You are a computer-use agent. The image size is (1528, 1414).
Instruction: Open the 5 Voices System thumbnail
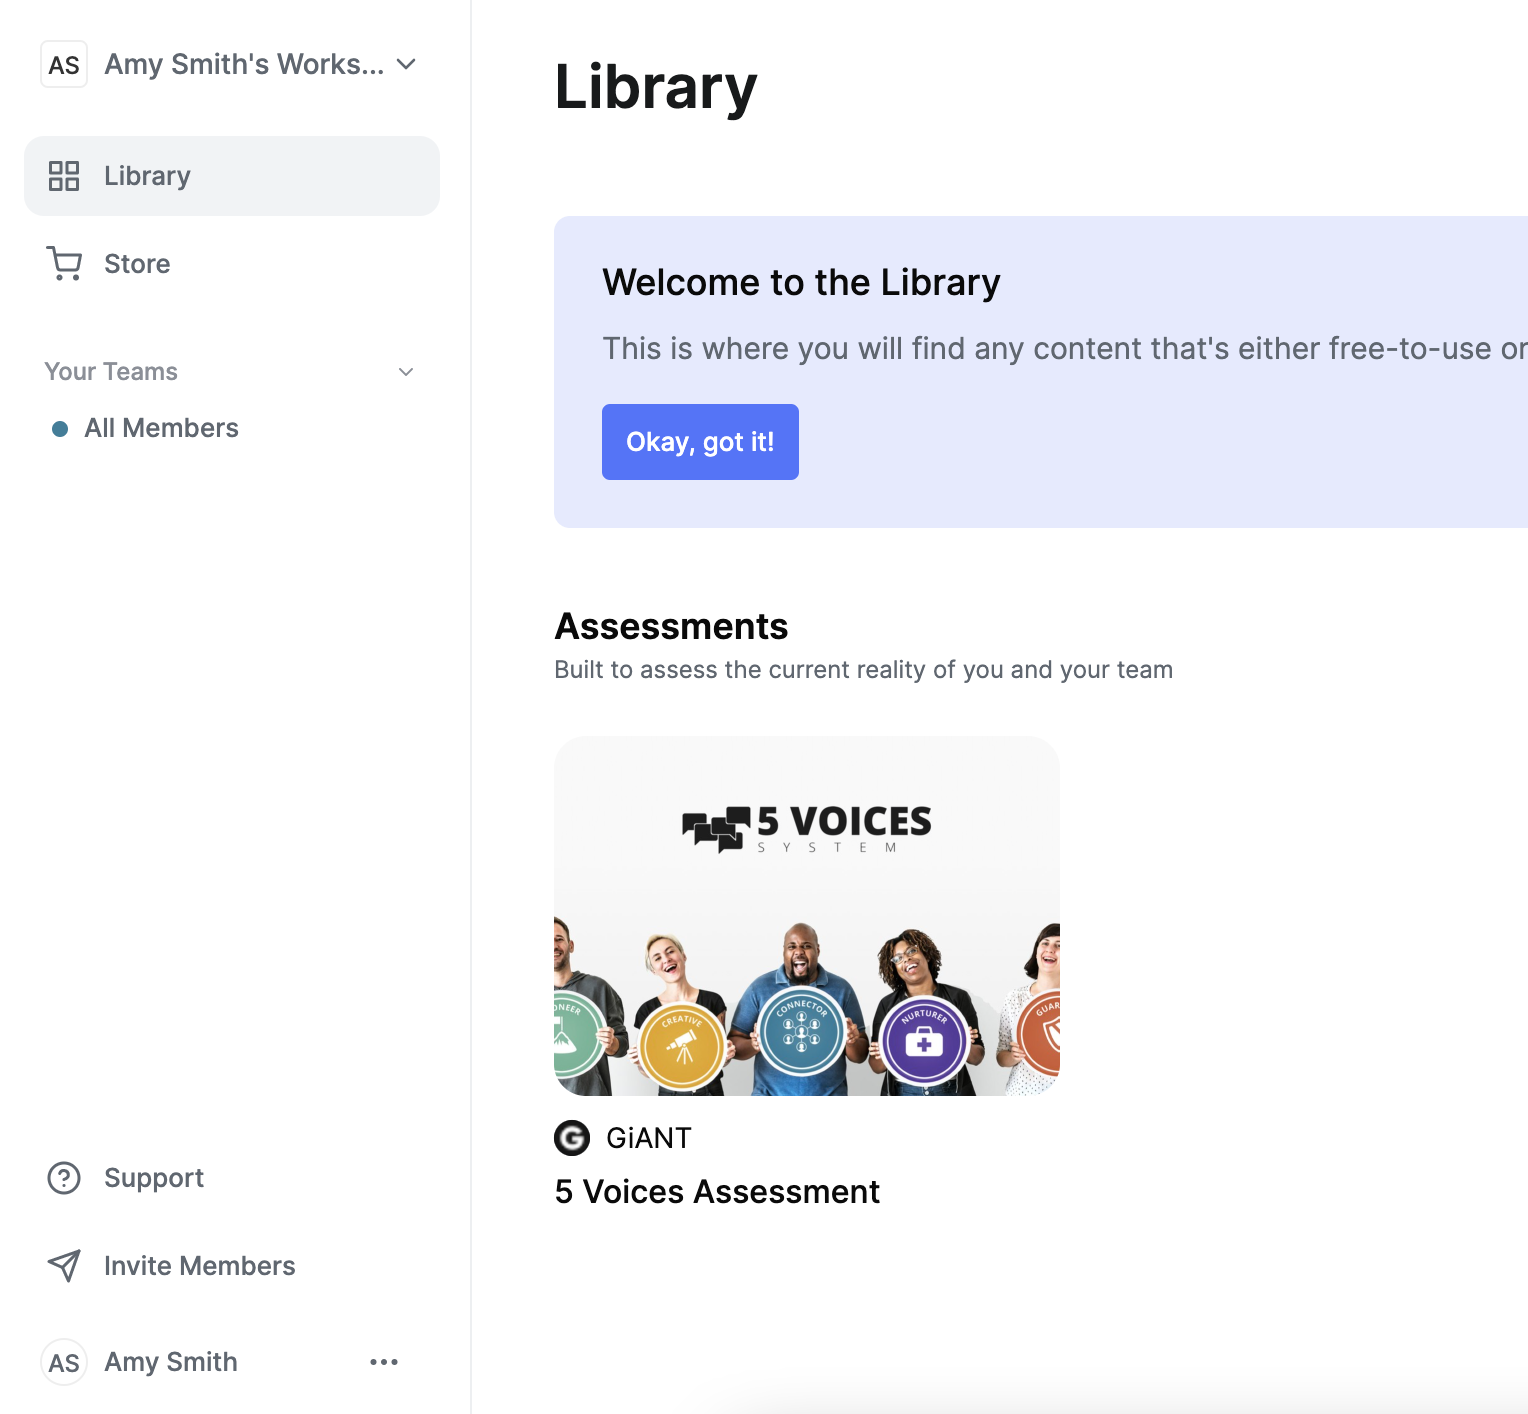[x=807, y=916]
